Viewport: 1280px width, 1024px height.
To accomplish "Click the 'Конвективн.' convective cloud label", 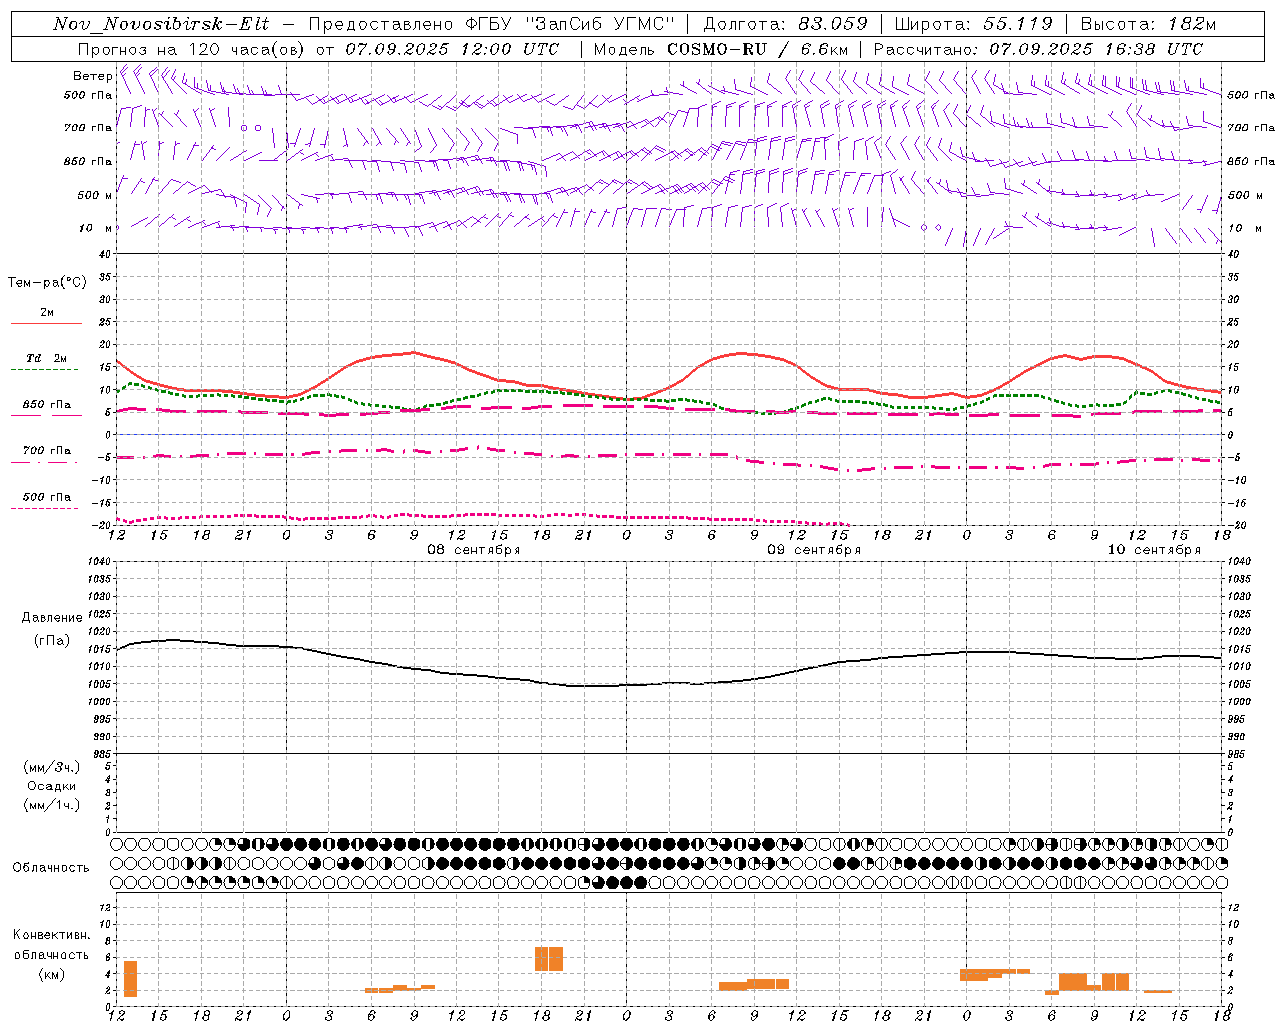I will pos(52,935).
